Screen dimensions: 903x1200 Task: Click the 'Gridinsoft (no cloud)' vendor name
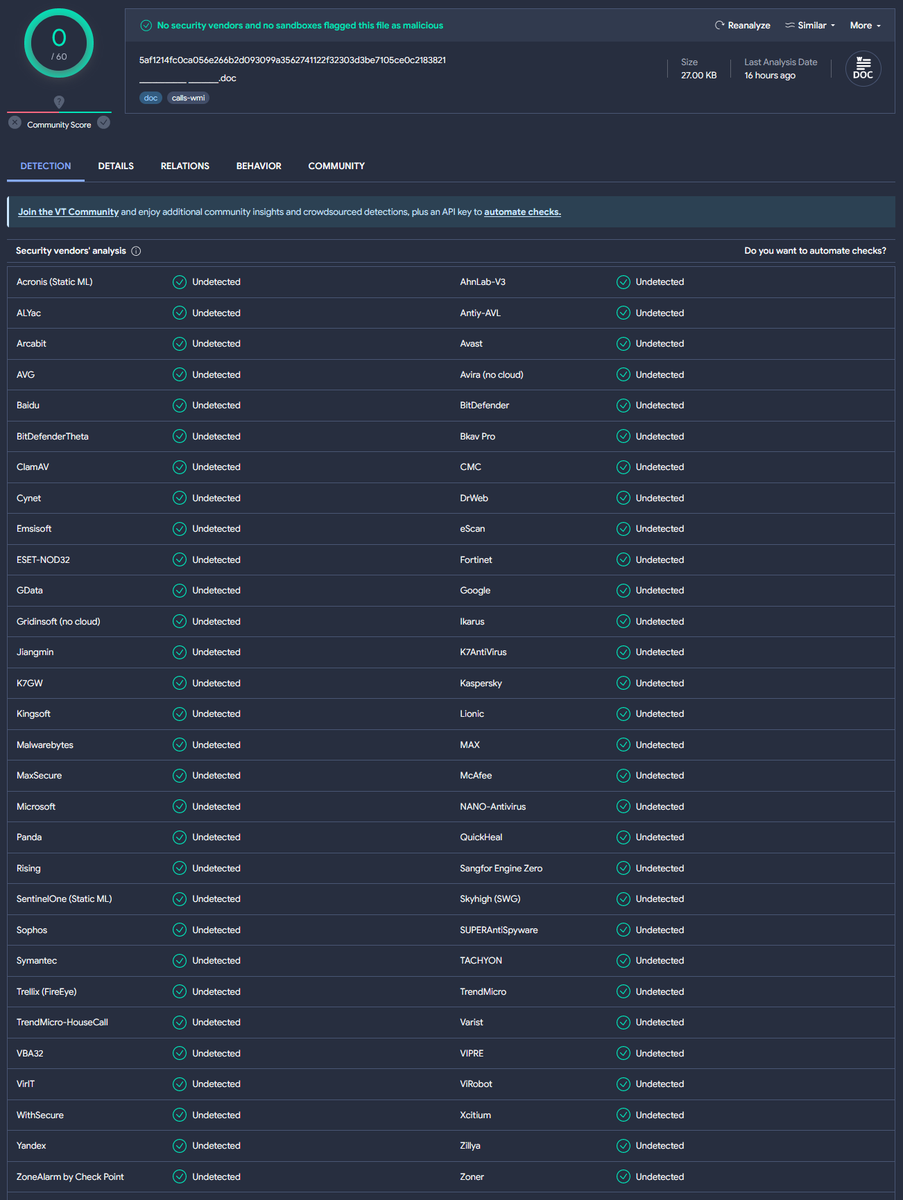(58, 621)
